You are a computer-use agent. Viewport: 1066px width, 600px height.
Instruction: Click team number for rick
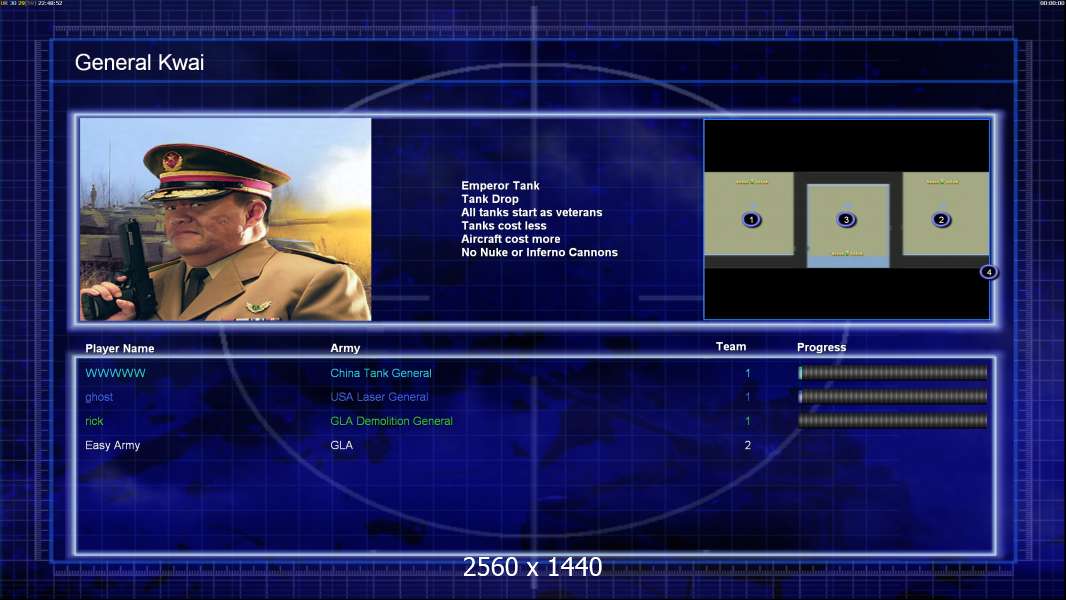coord(748,421)
